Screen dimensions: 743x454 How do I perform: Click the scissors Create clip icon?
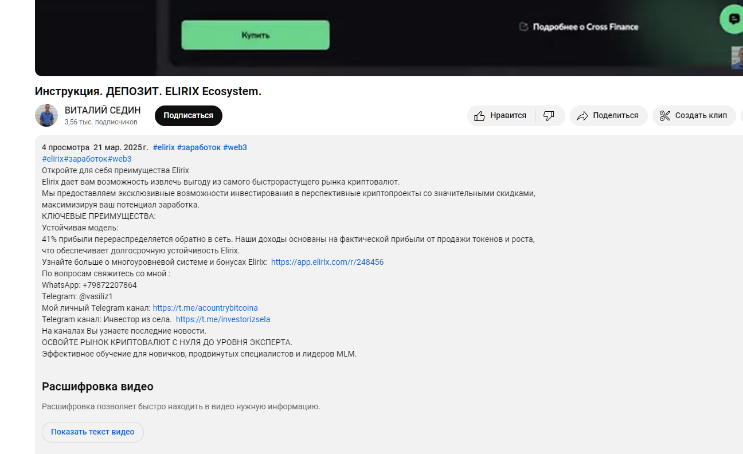(x=665, y=116)
